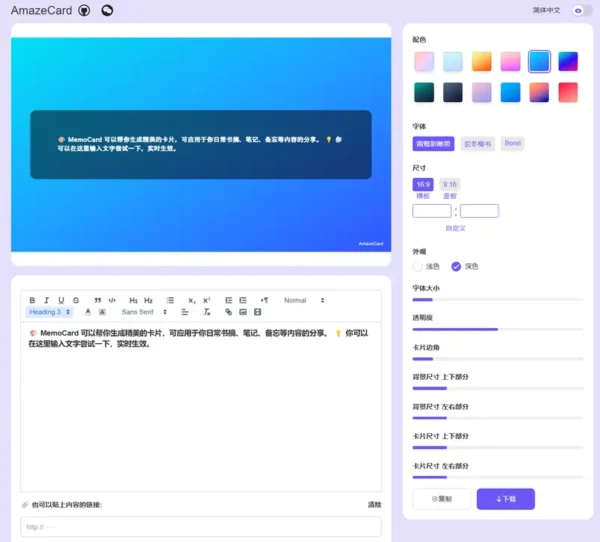Viewport: 600px width, 542px height.
Task: Pick the dark teal gradient swatch
Action: click(x=424, y=92)
